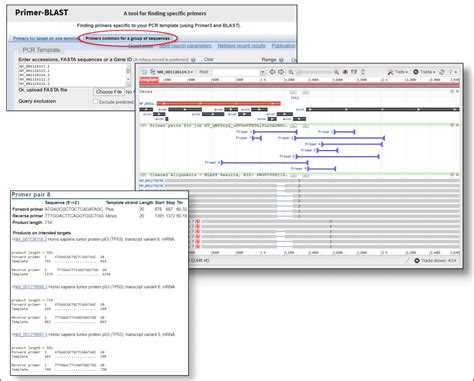
Task: Click the Product length 714 value
Action: coord(48,223)
